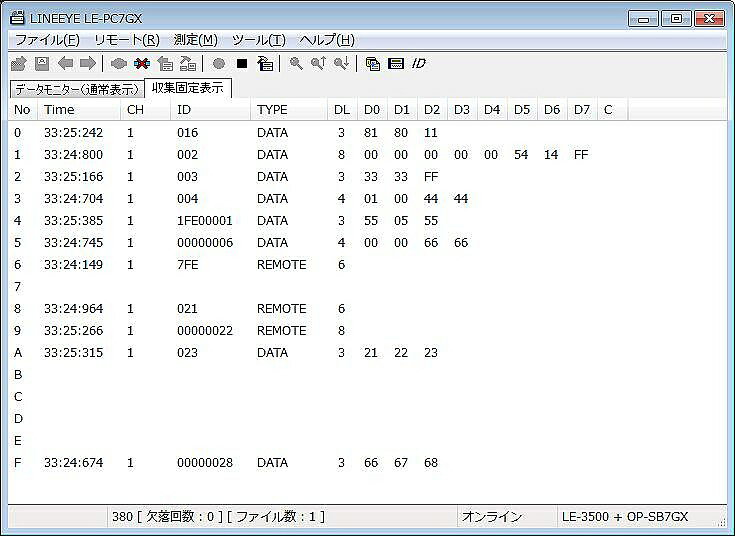Click the search upward magnifier icon
Screen dimensions: 735x536
[319, 63]
